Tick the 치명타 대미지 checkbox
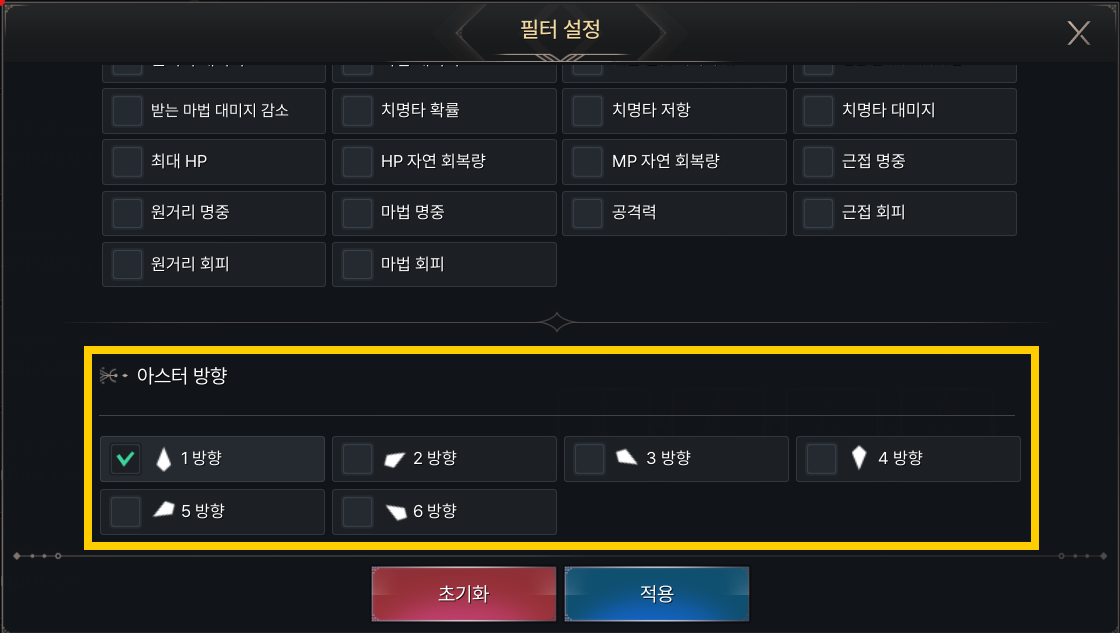Viewport: 1120px width, 633px height. [818, 110]
